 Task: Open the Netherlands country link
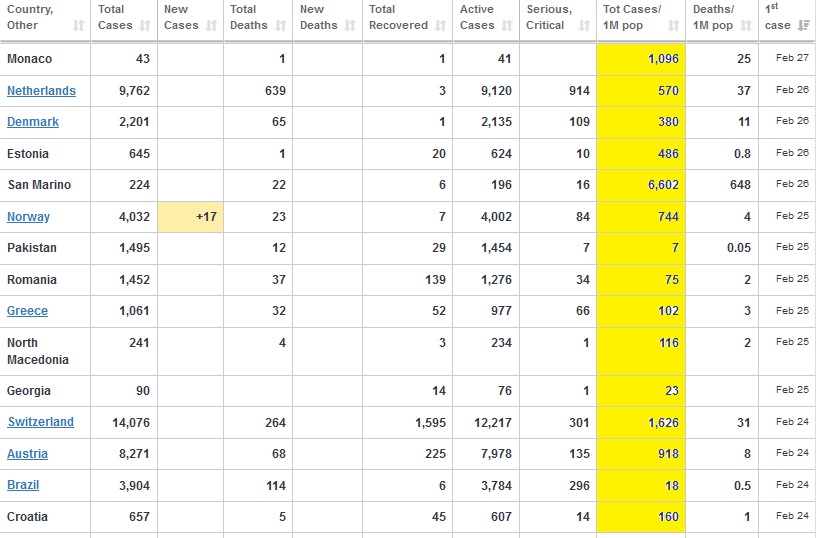click(41, 91)
